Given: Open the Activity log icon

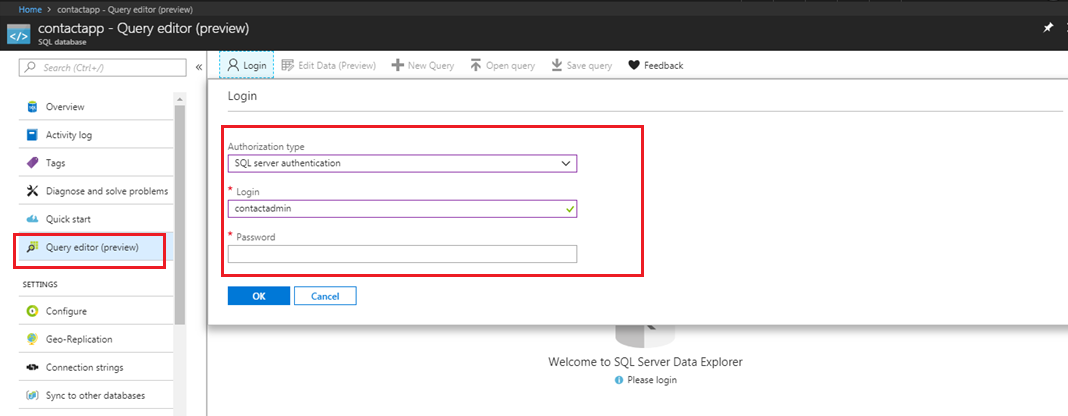Looking at the screenshot, I should point(32,135).
